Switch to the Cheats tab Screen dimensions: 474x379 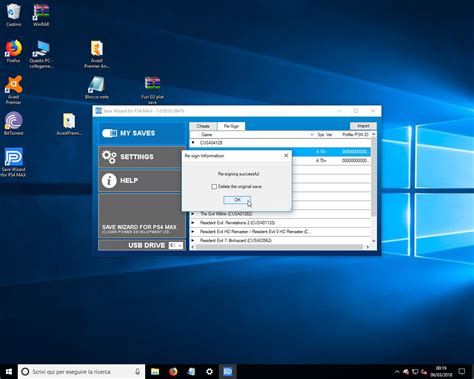click(x=203, y=126)
